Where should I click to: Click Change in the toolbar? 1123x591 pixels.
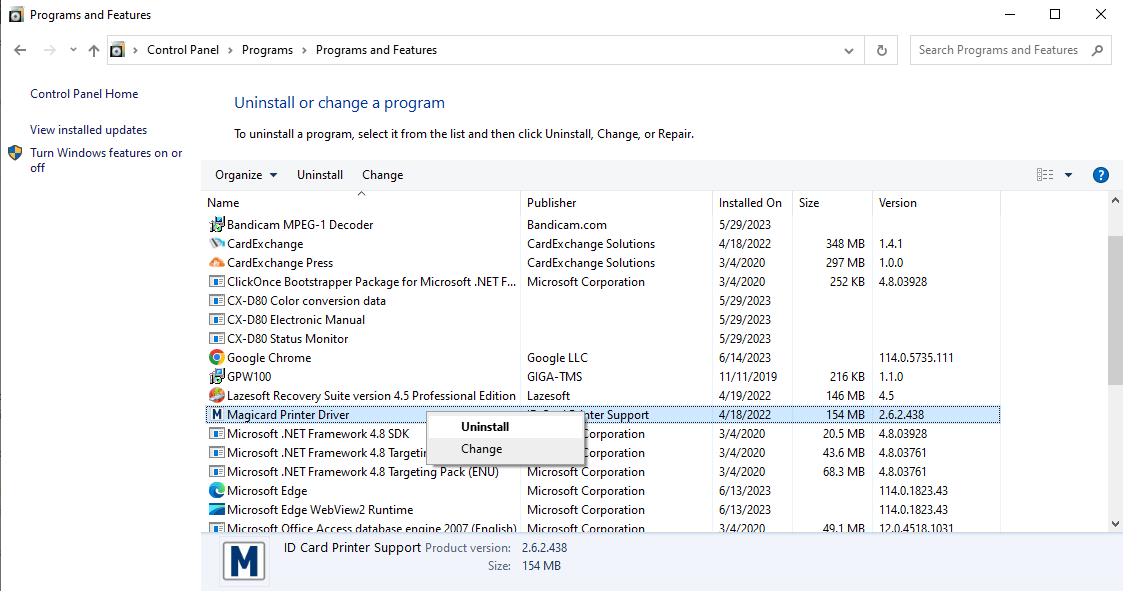click(x=382, y=175)
